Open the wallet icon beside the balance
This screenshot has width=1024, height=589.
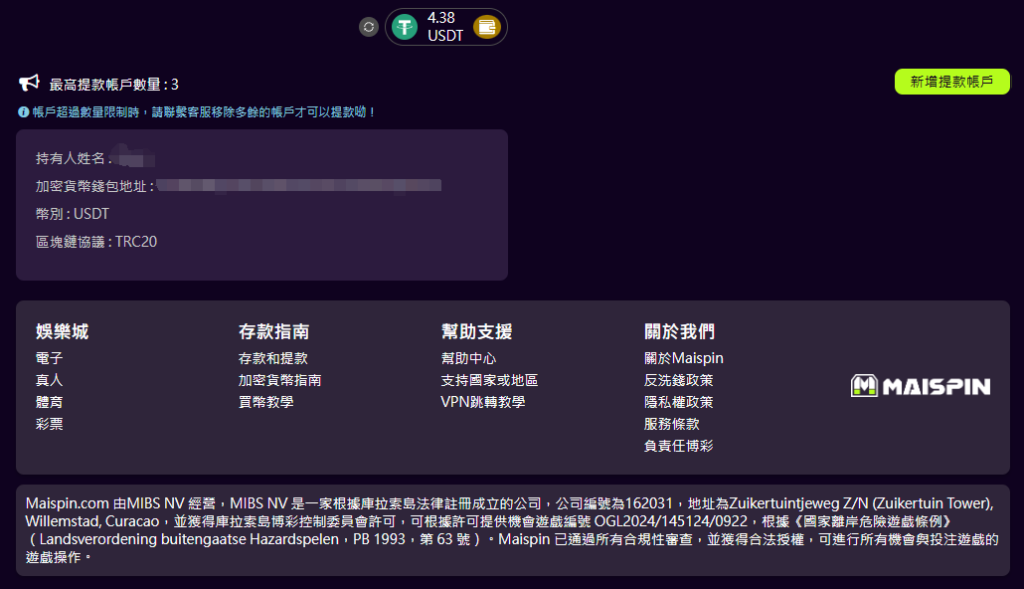tap(487, 27)
